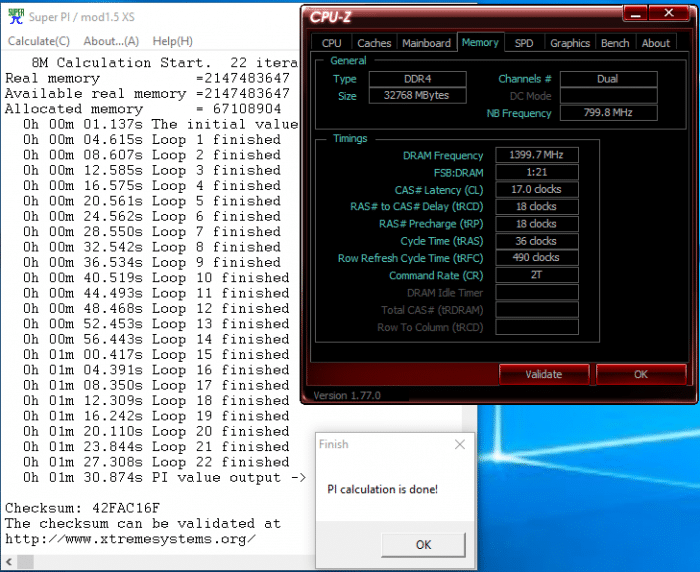This screenshot has width=700, height=572.
Task: Switch to the Bench tab in CPU-Z
Action: (x=615, y=43)
